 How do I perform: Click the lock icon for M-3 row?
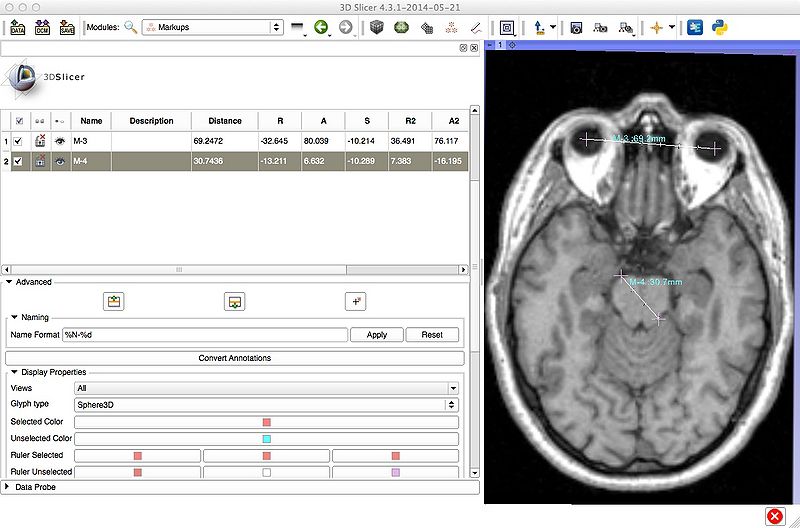[40, 141]
